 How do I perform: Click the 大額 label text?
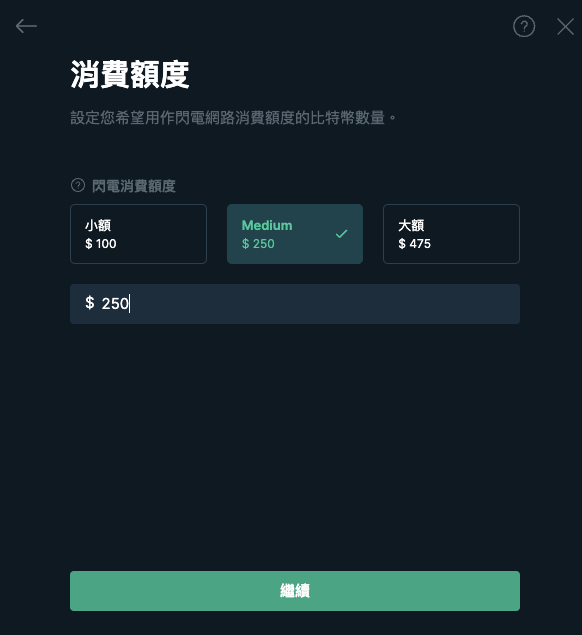click(x=411, y=225)
